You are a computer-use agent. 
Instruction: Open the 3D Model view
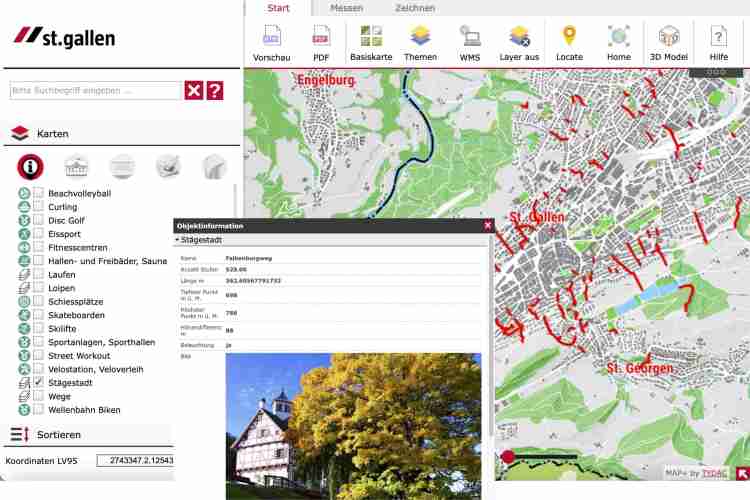point(668,43)
